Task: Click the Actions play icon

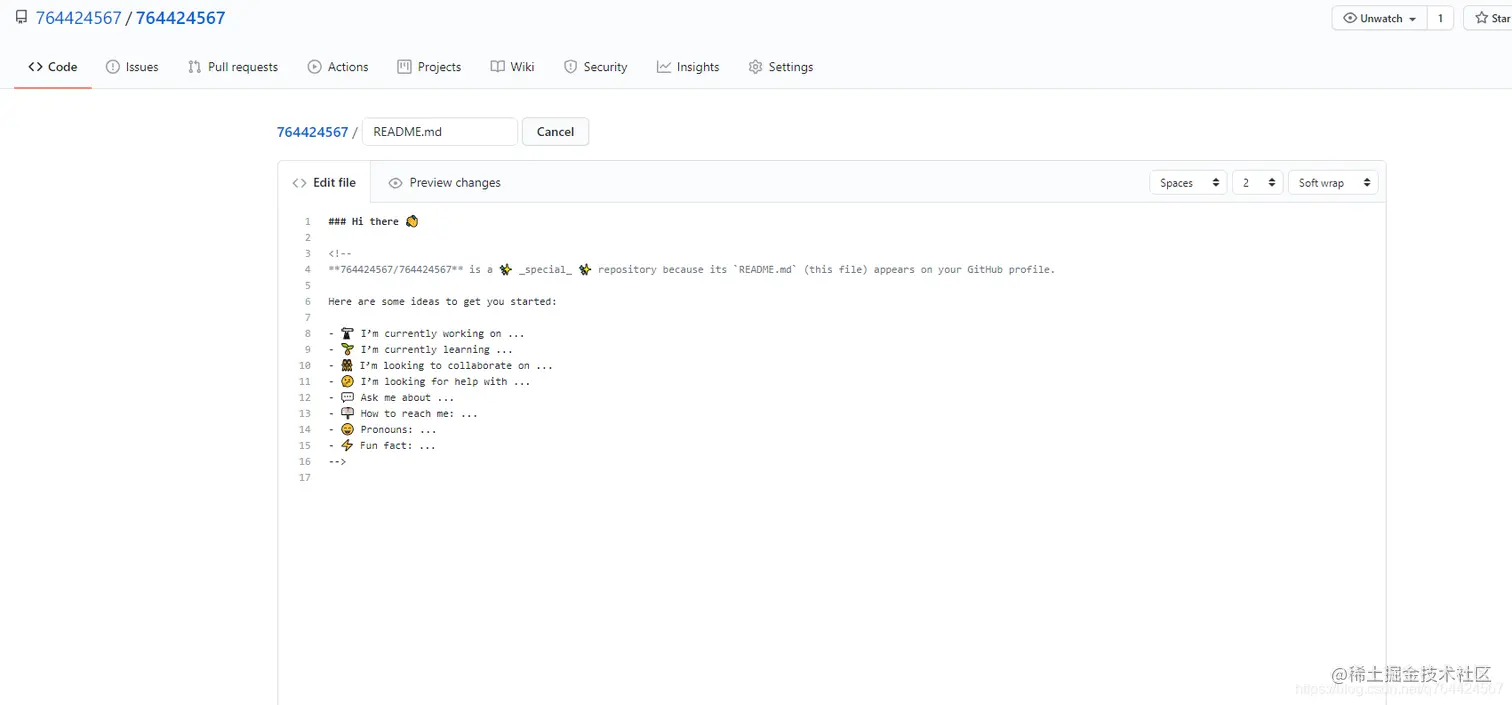Action: click(314, 67)
